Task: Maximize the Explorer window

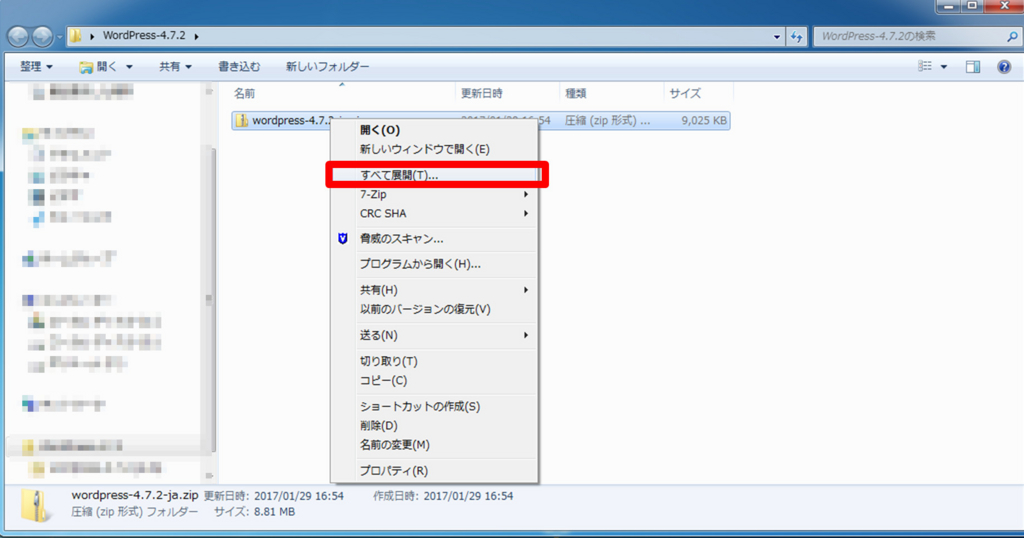Action: tap(972, 6)
